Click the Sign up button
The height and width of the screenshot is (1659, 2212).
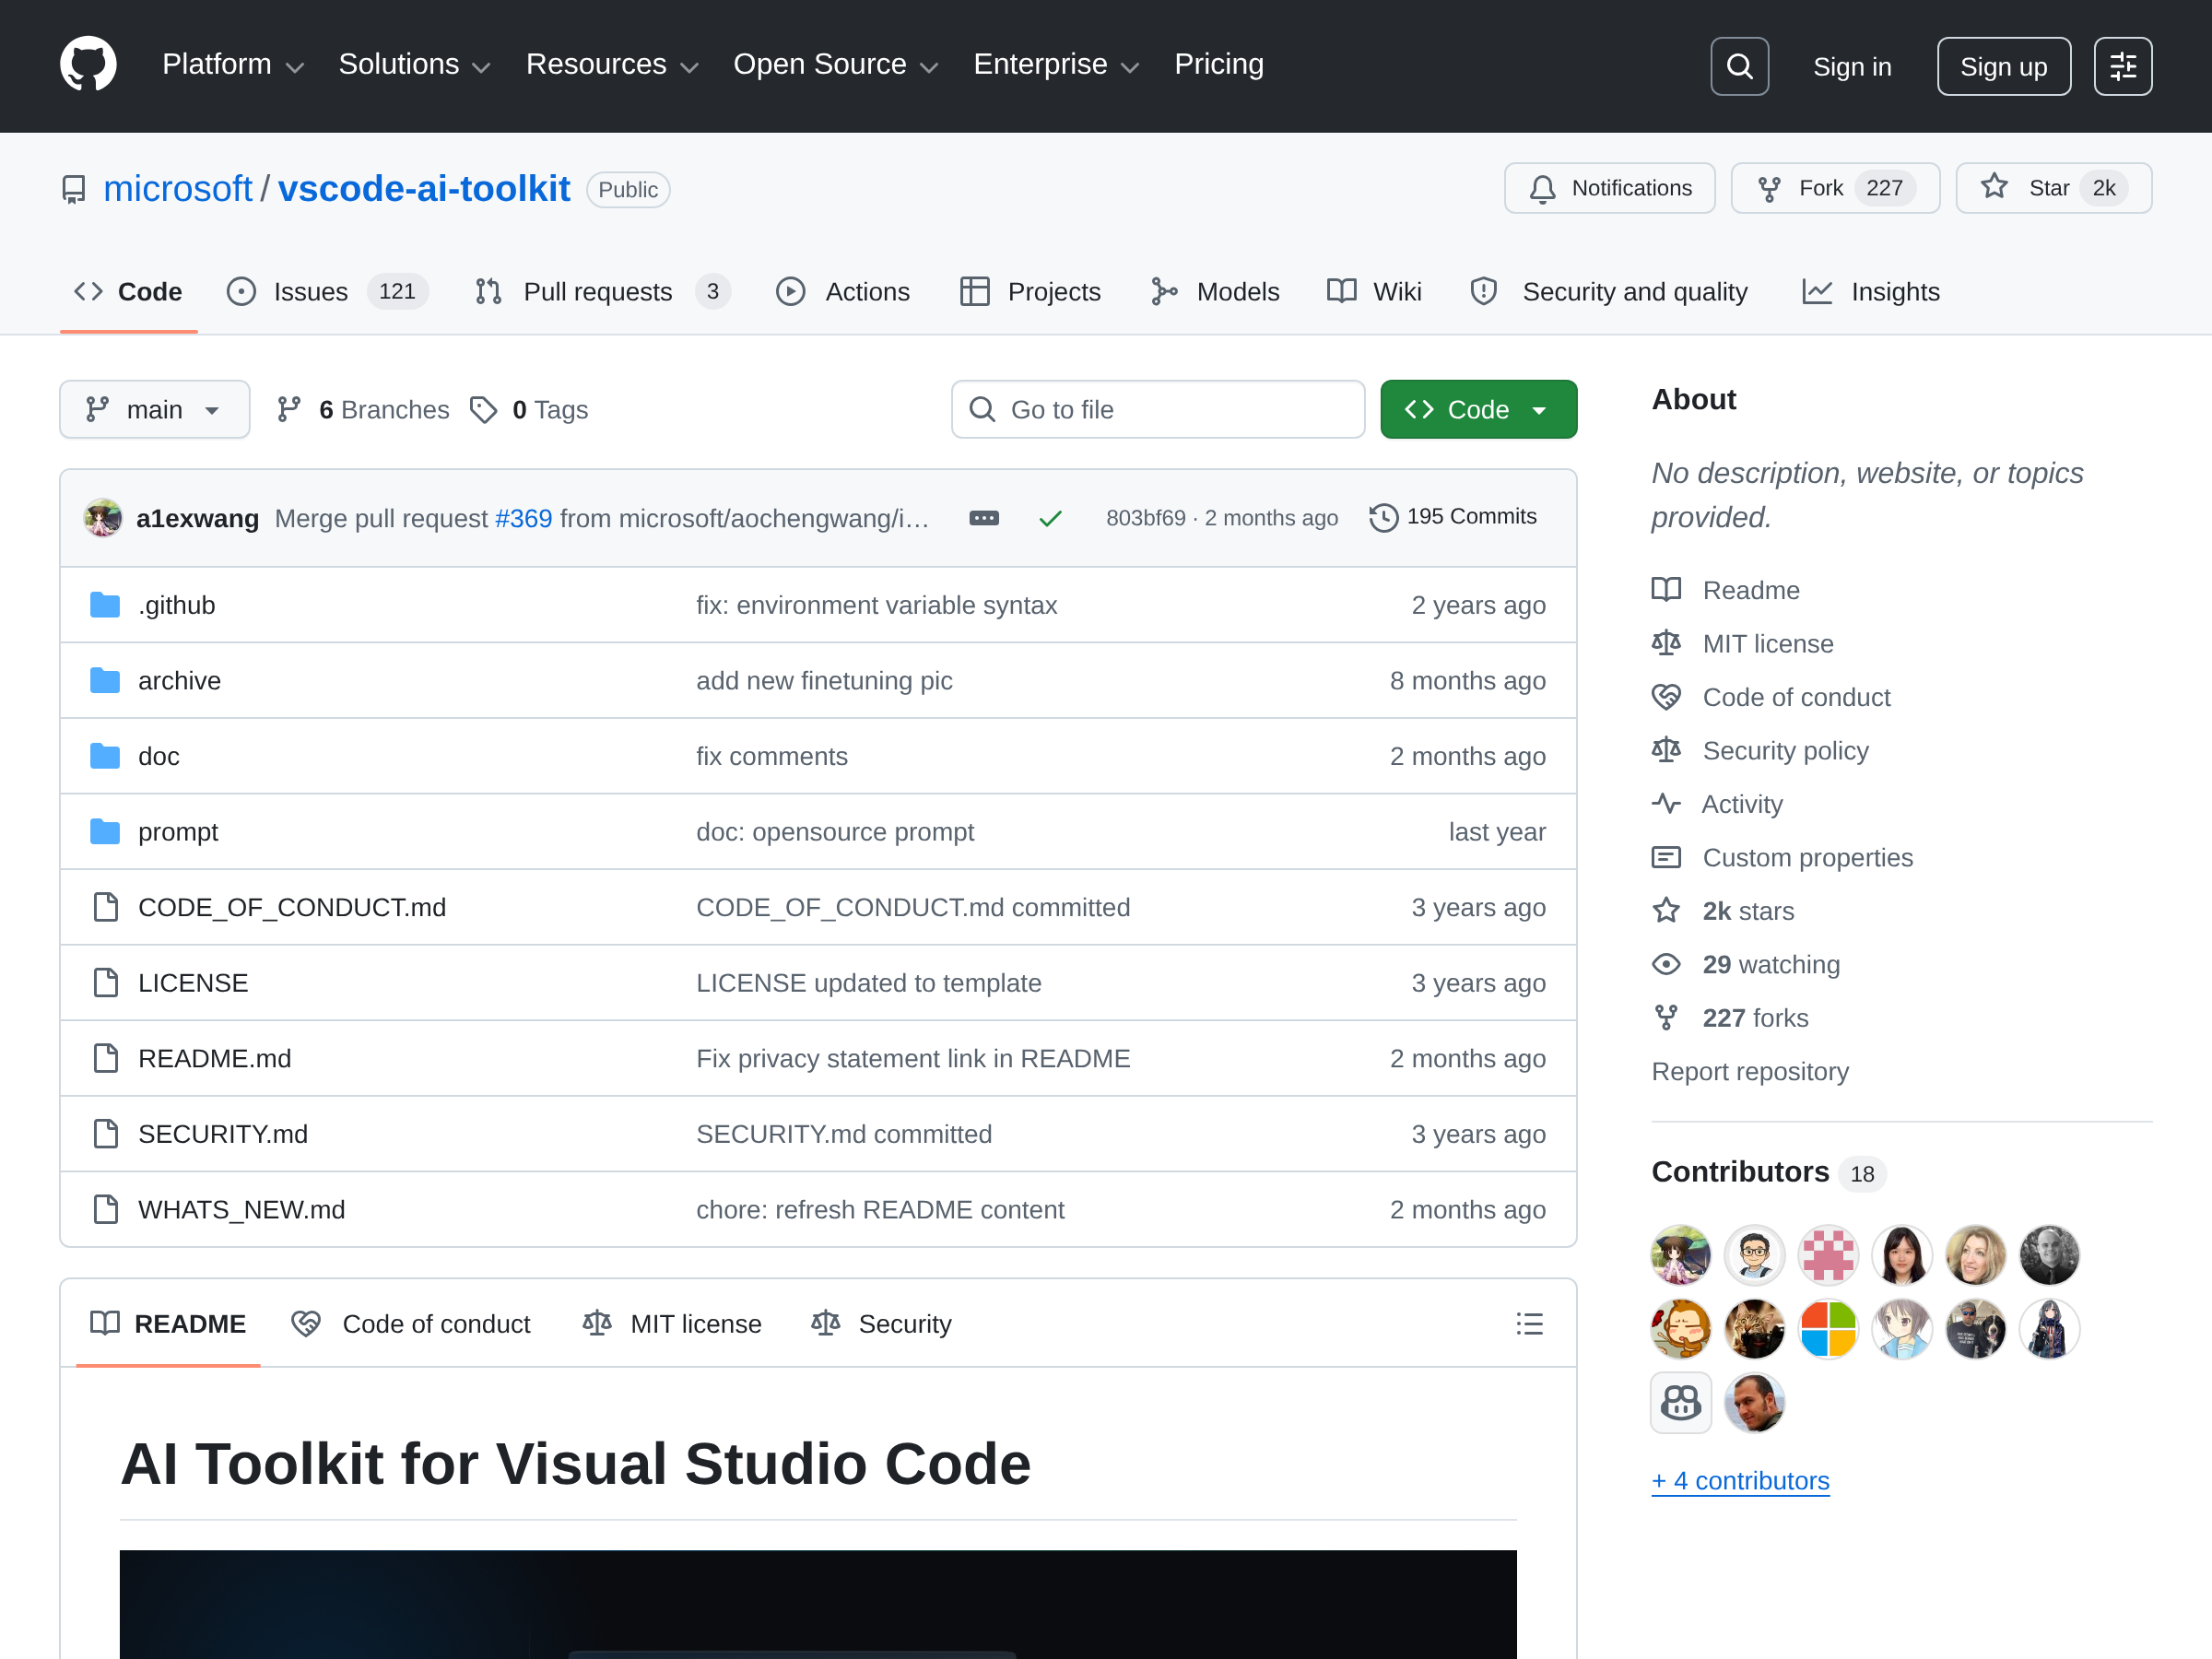pyautogui.click(x=2003, y=66)
